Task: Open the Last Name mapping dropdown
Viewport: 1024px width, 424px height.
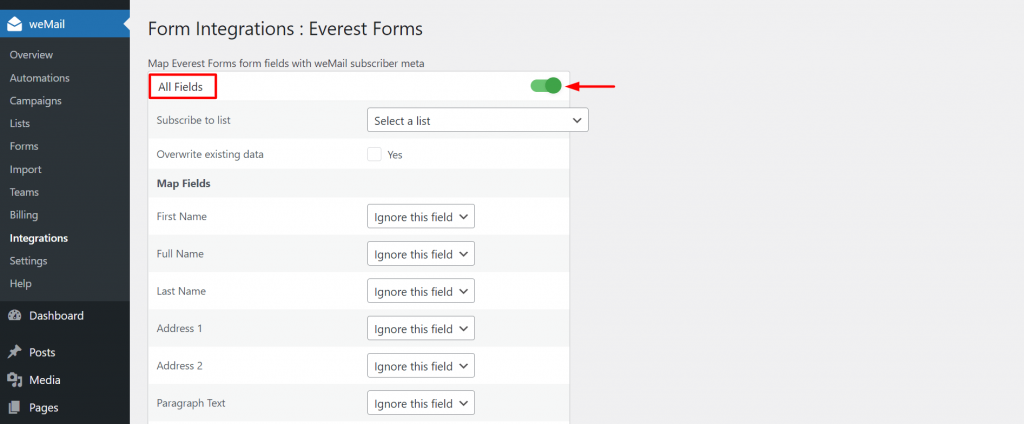Action: [x=421, y=291]
